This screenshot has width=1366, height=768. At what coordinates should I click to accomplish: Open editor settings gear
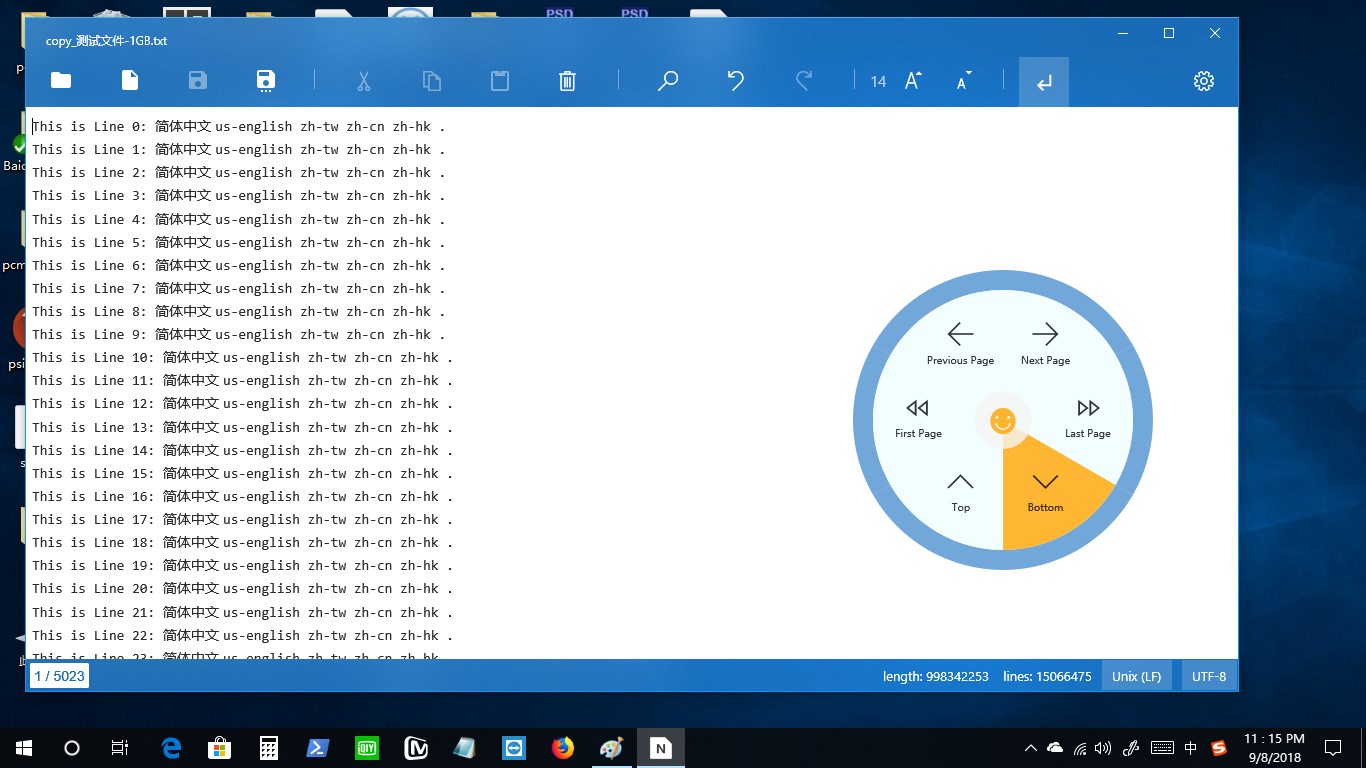coord(1204,81)
